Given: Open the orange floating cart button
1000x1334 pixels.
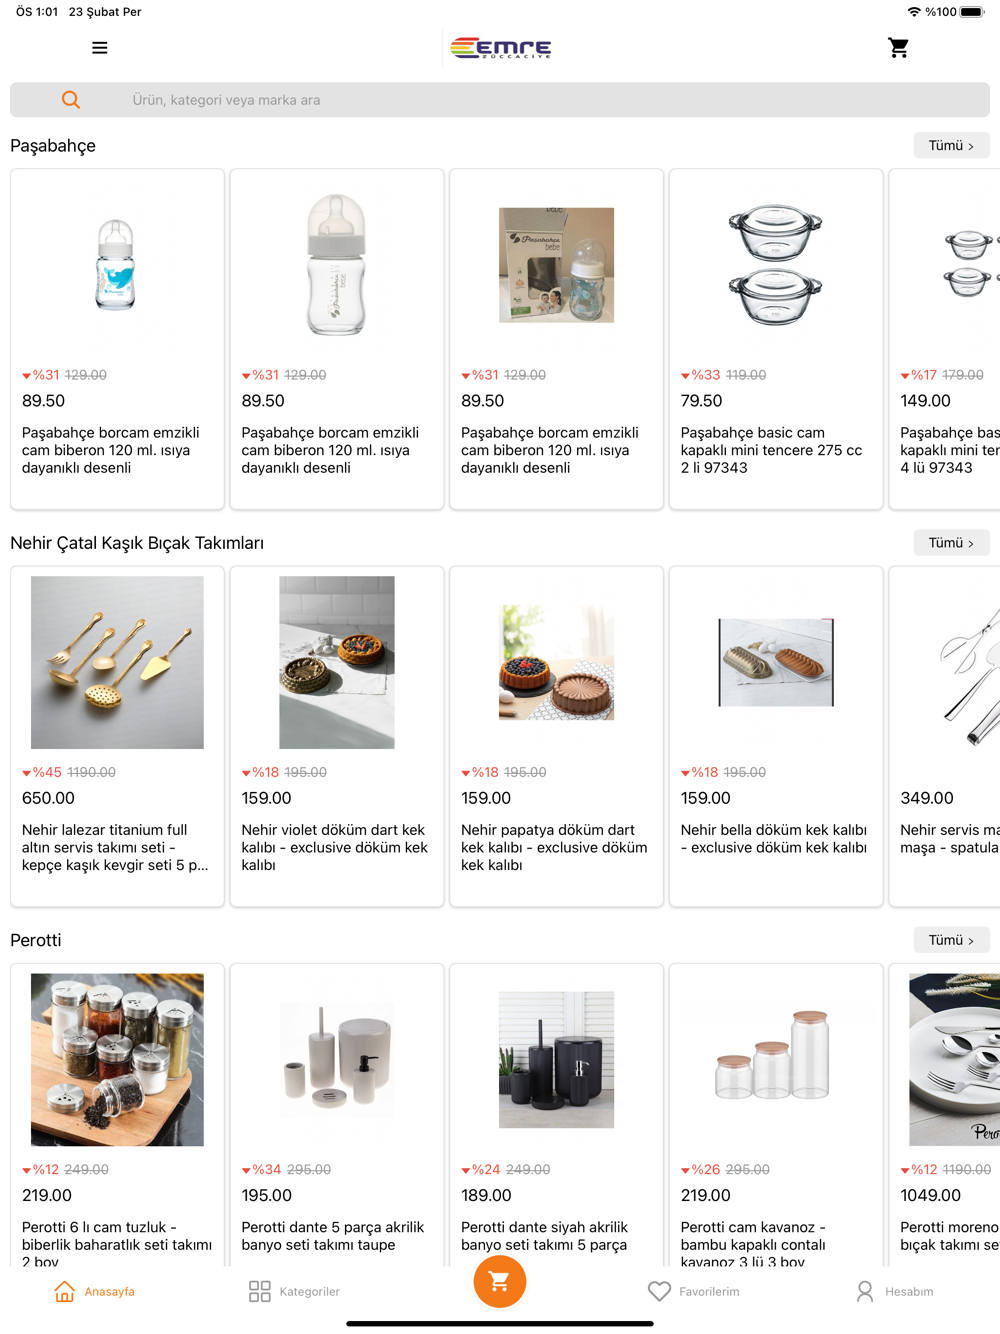Looking at the screenshot, I should pos(500,1281).
